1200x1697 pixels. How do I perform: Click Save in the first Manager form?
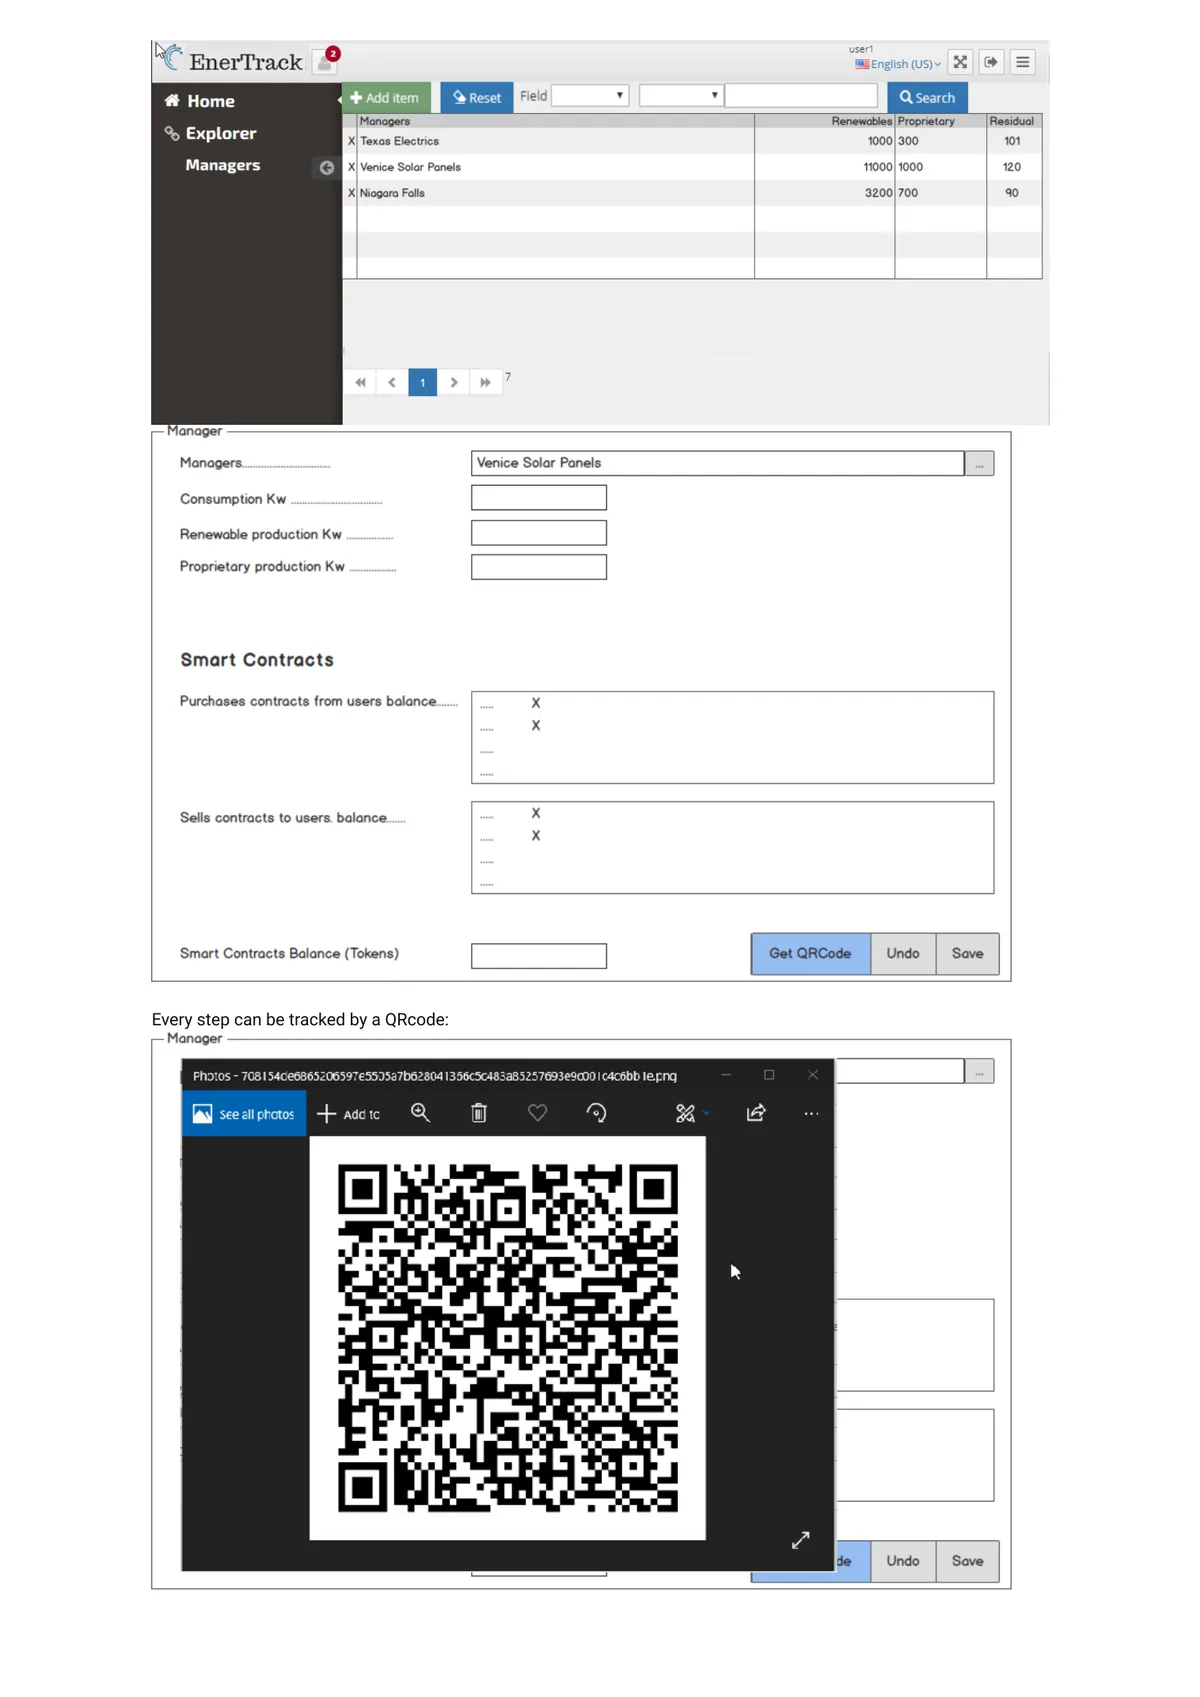(x=968, y=954)
